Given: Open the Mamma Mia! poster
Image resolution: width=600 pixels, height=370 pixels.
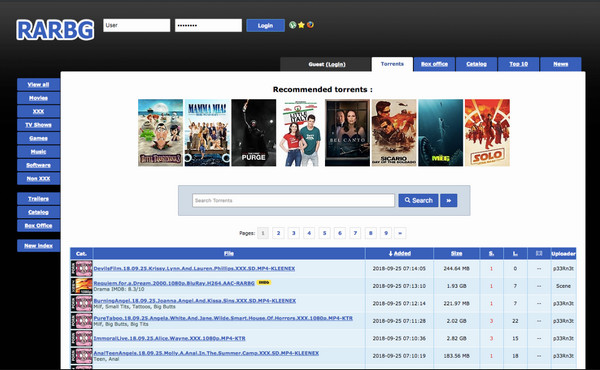Looking at the screenshot, I should click(207, 132).
